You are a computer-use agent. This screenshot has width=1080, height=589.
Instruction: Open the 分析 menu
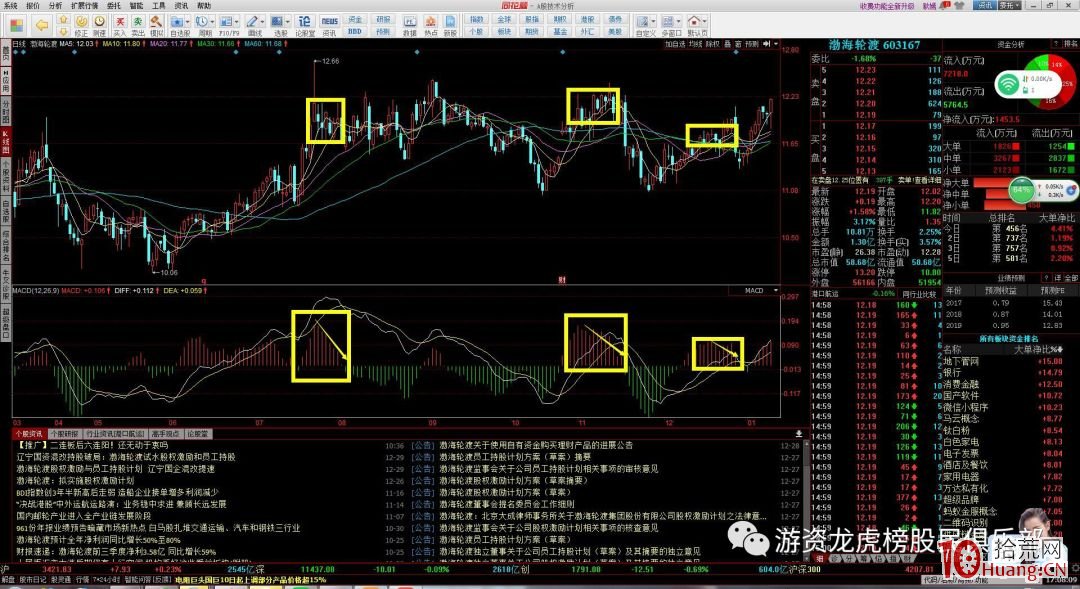pos(55,6)
